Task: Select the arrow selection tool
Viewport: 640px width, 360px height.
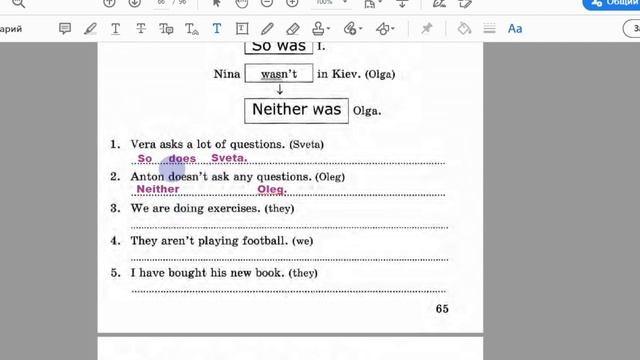Action: coord(216,3)
